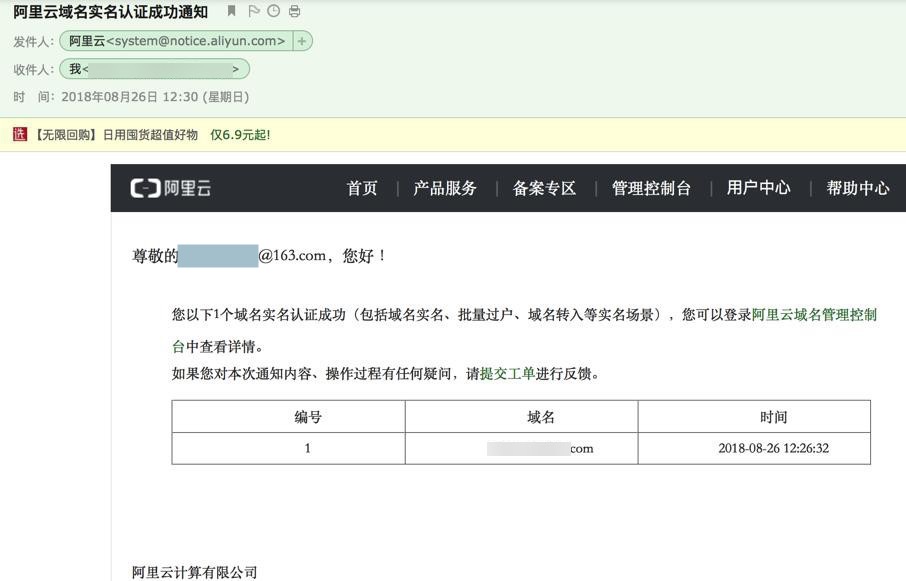This screenshot has height=581, width=906.
Task: Click the Aliyun logo in the banner
Action: click(x=170, y=188)
